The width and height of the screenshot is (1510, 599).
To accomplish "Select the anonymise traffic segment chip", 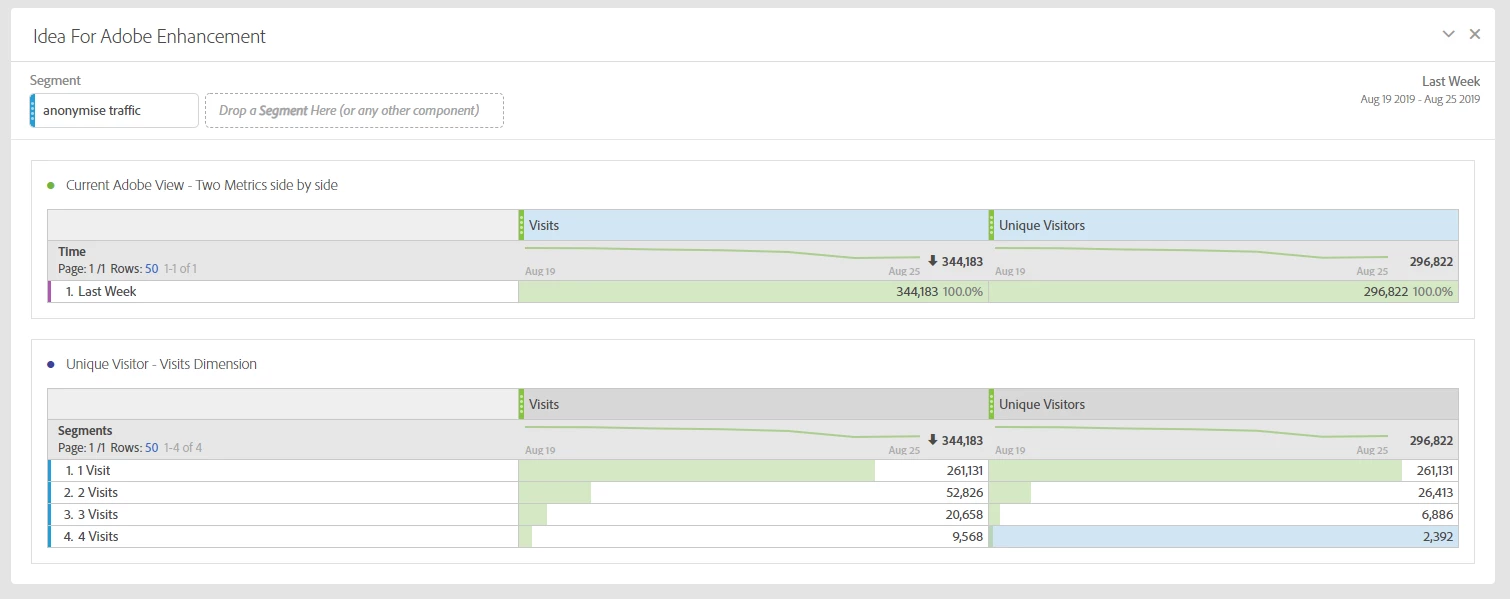I will (114, 110).
